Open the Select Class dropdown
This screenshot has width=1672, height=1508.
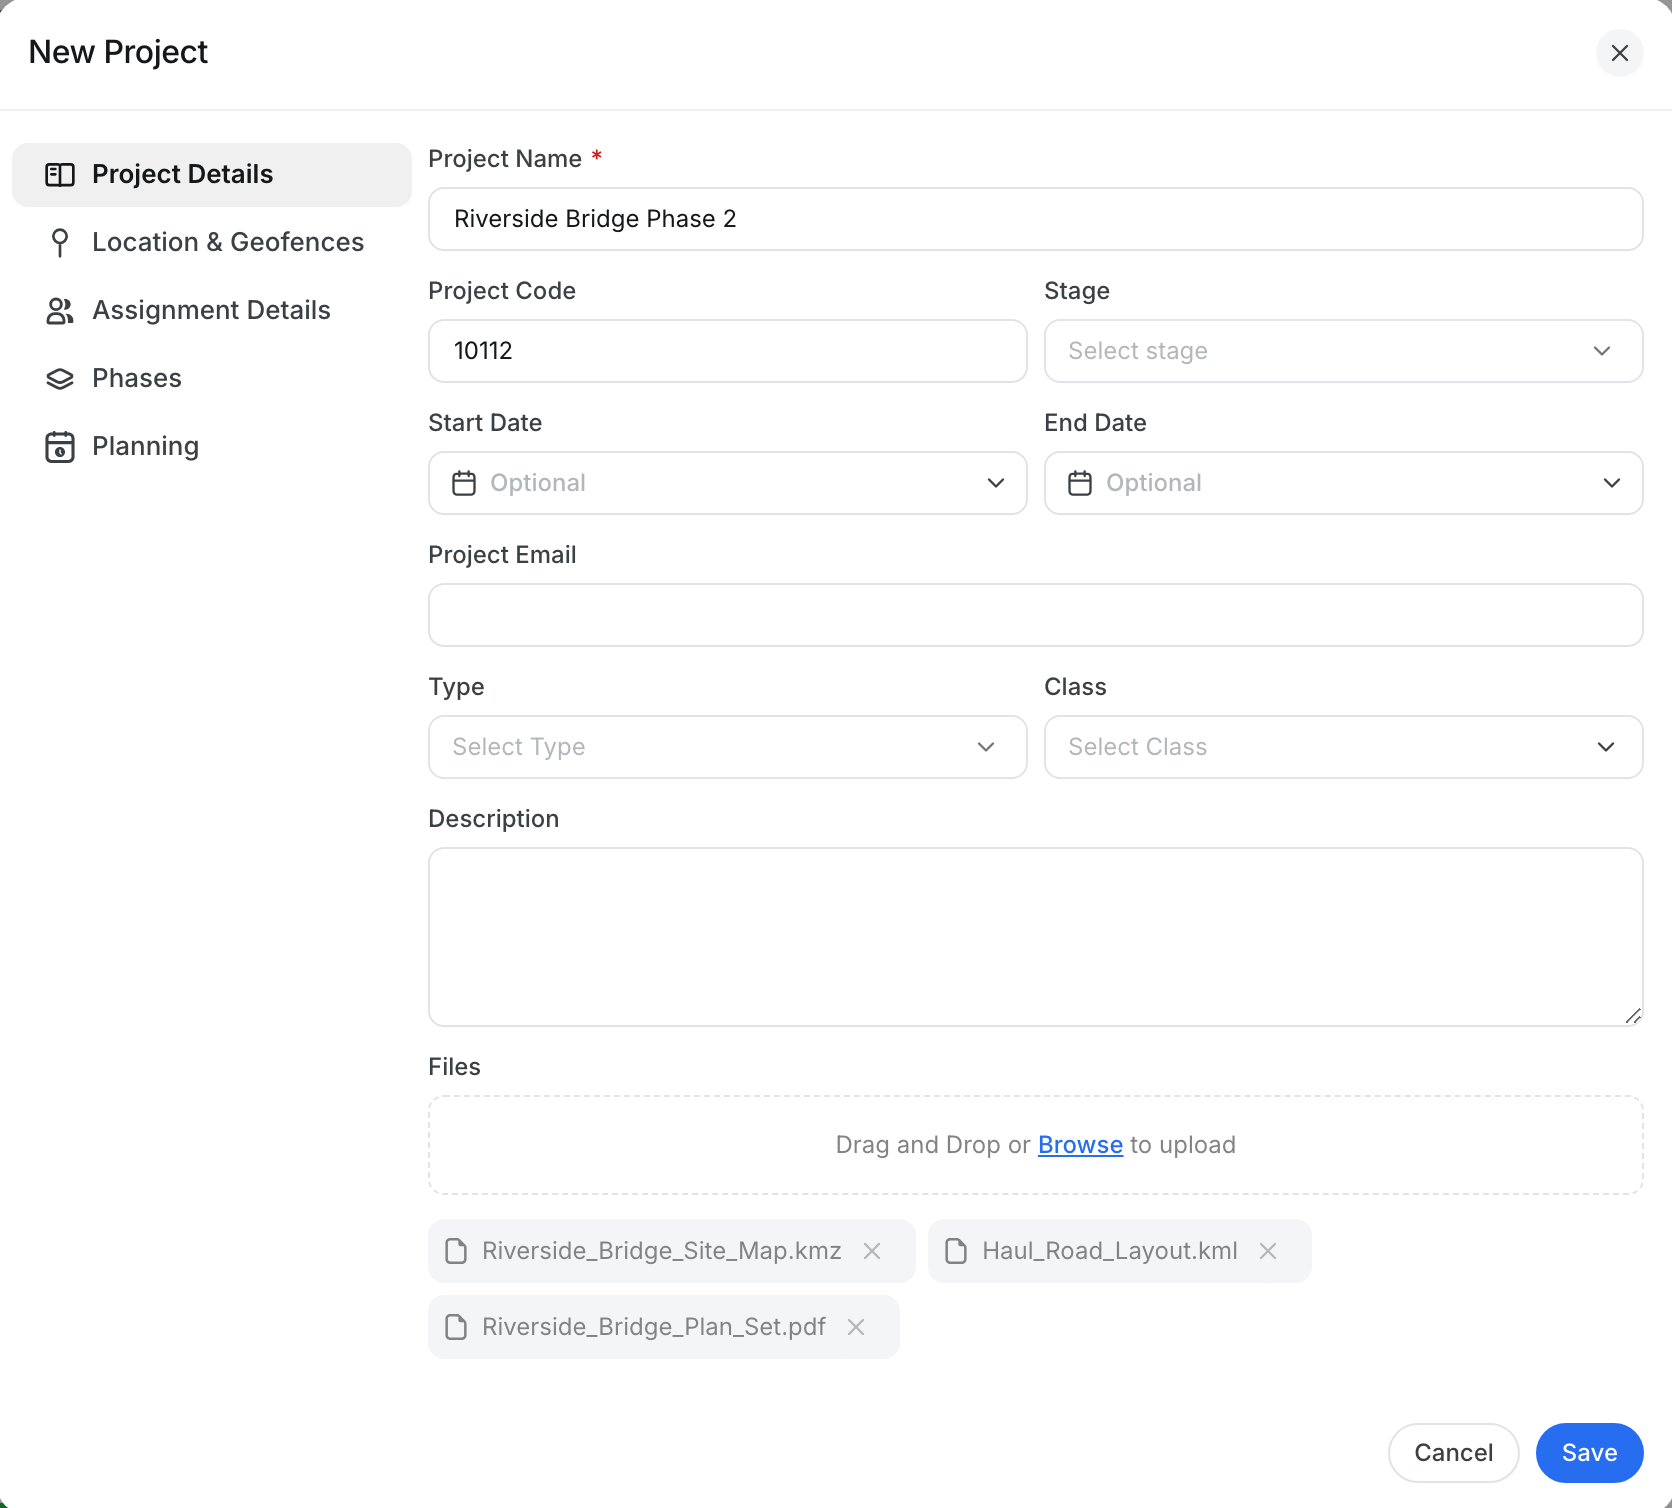click(1344, 747)
